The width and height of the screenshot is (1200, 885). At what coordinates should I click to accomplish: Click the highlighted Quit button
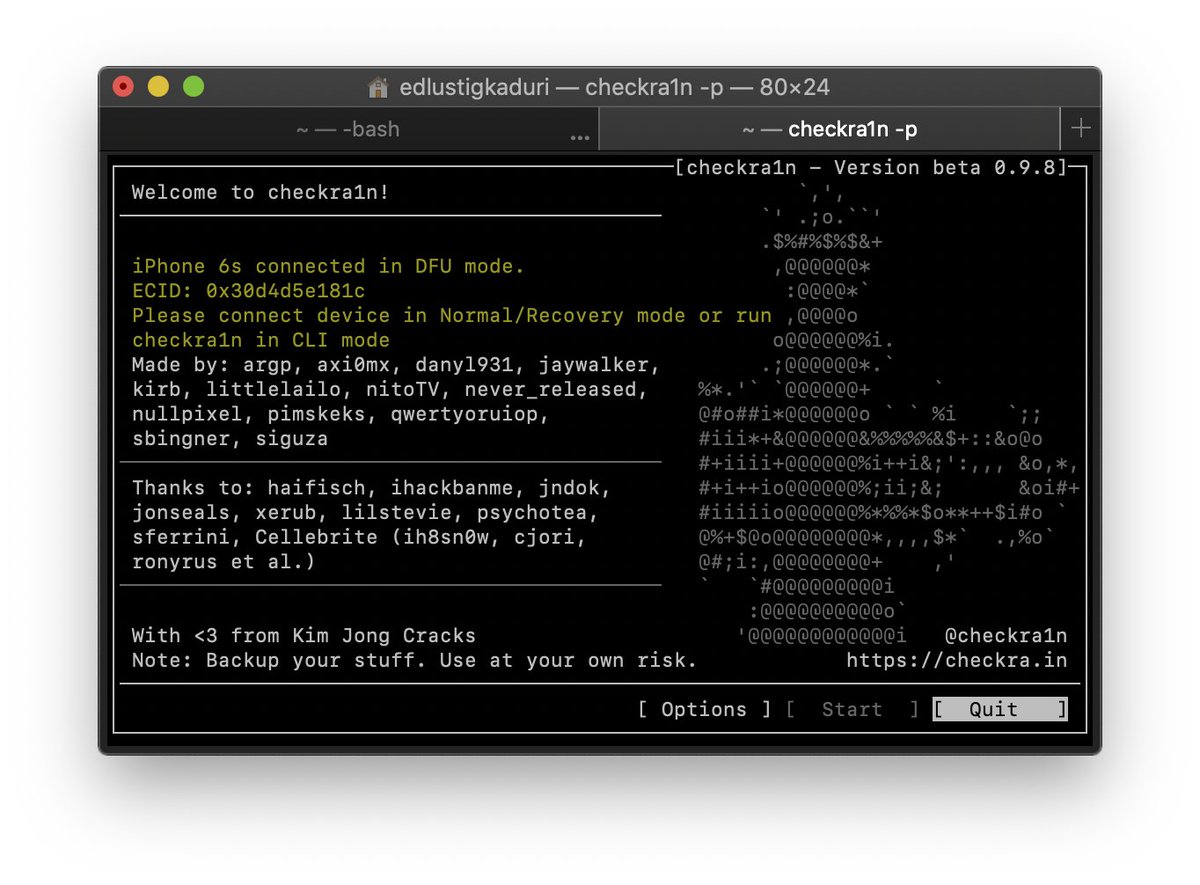(x=999, y=709)
